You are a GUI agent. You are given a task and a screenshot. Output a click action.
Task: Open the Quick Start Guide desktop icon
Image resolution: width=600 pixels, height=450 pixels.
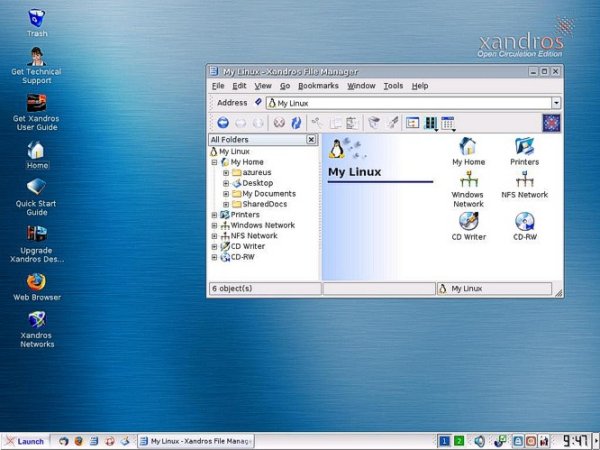[37, 187]
